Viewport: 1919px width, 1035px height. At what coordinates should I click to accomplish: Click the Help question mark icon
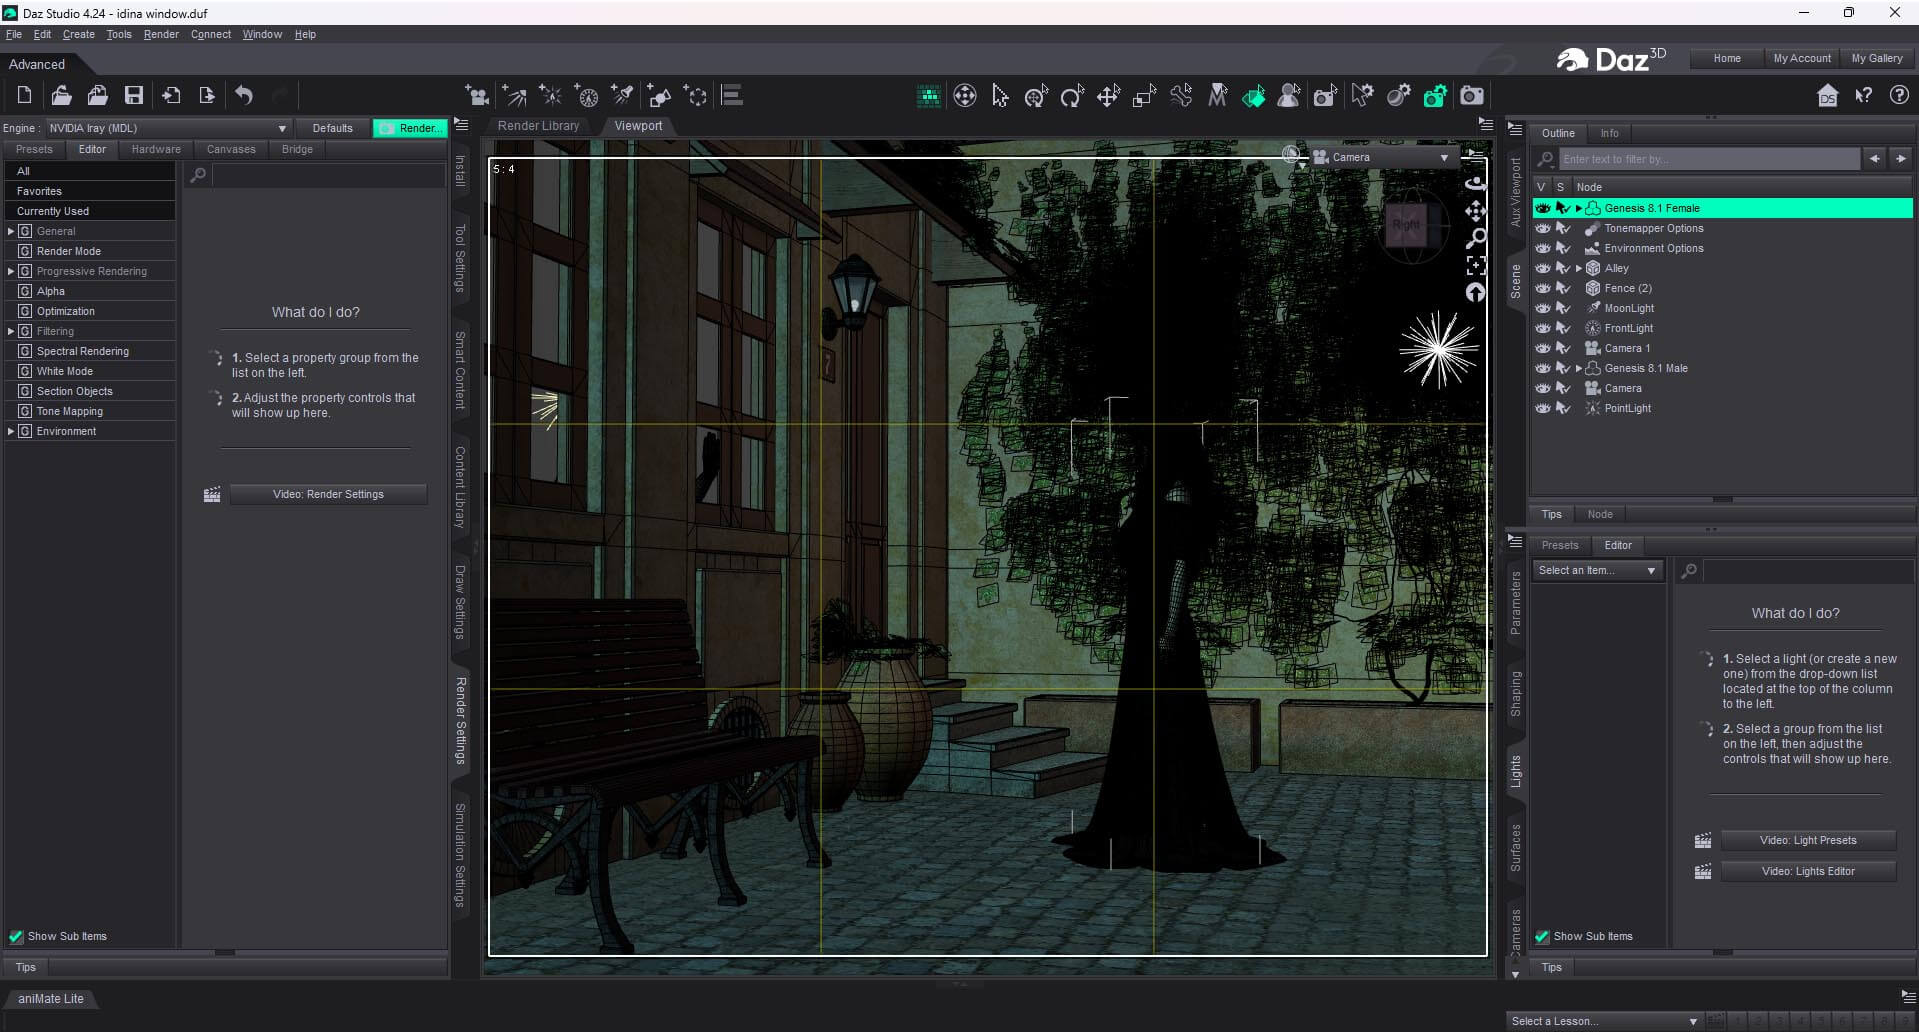click(x=1899, y=96)
